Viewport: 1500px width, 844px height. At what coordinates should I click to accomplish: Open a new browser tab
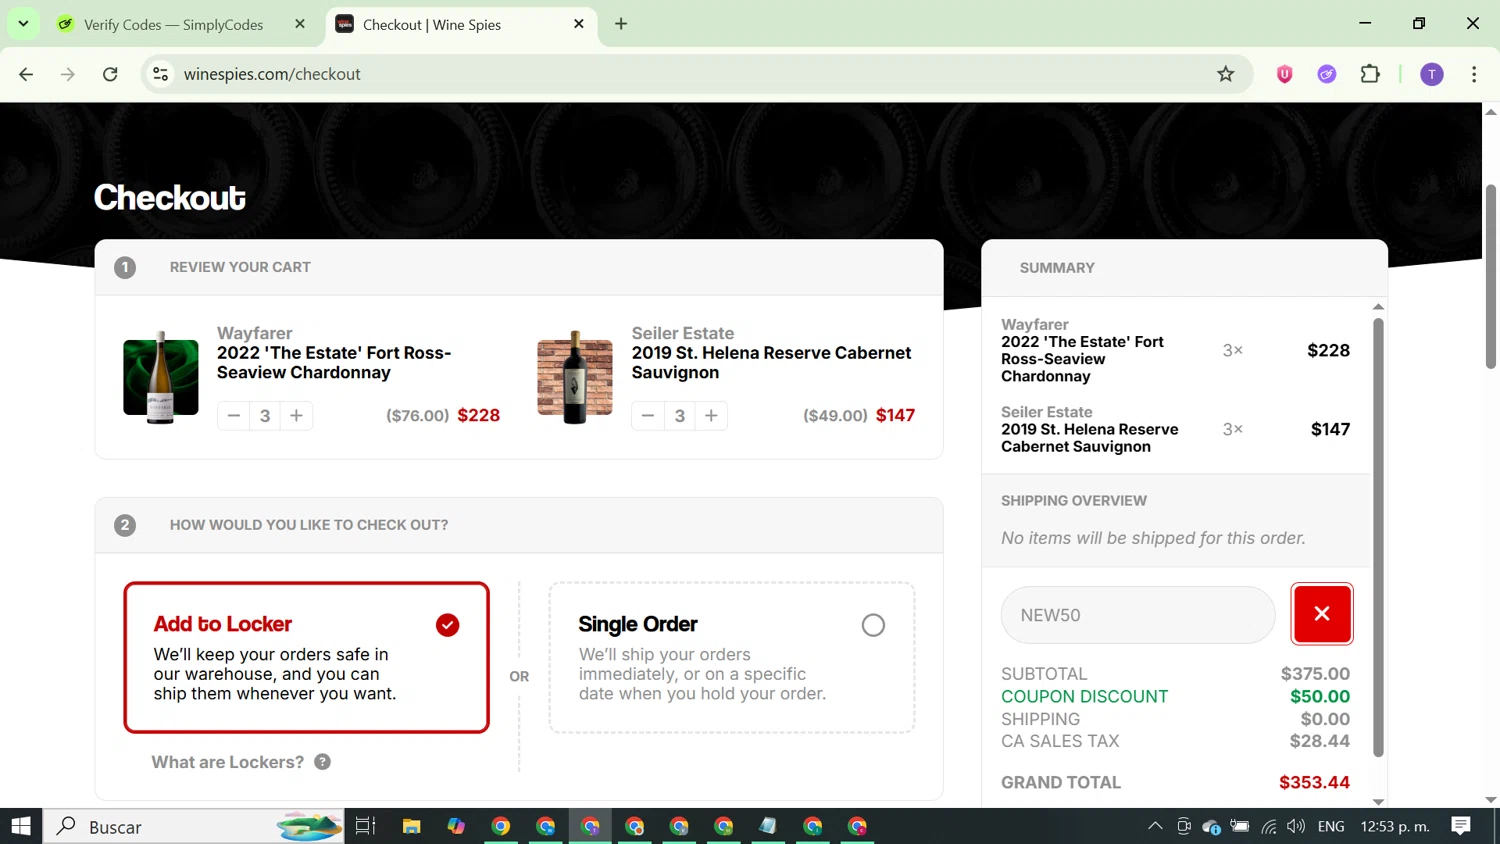621,24
